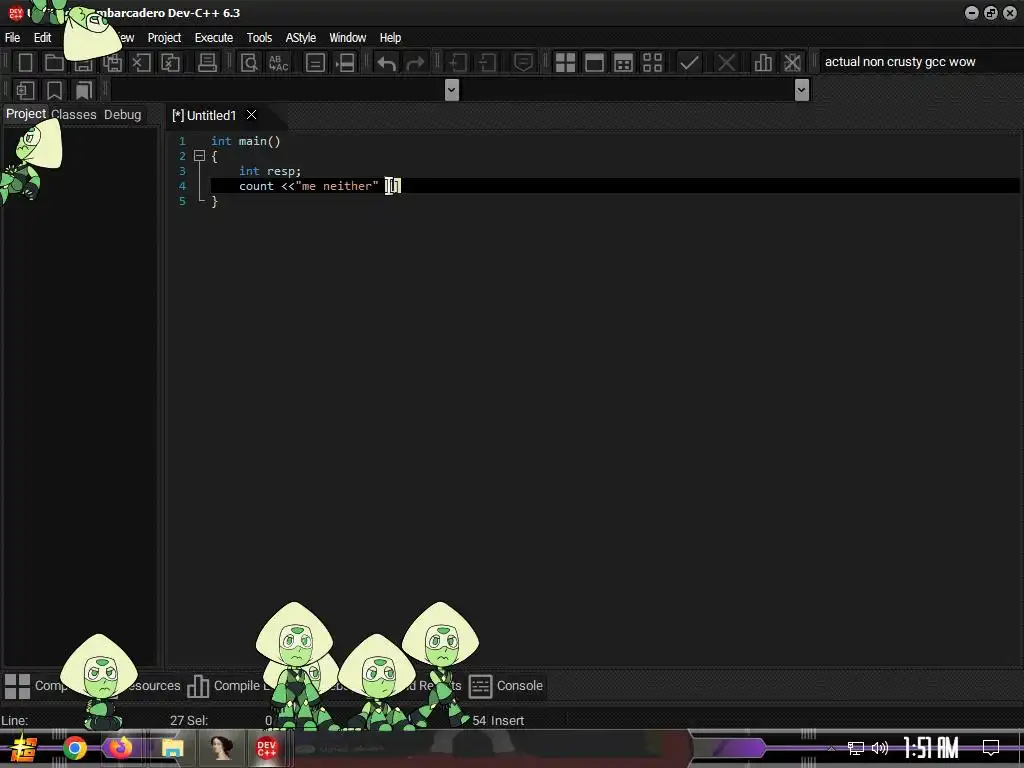1024x768 pixels.
Task: Run the program with the window icon
Action: [x=594, y=63]
